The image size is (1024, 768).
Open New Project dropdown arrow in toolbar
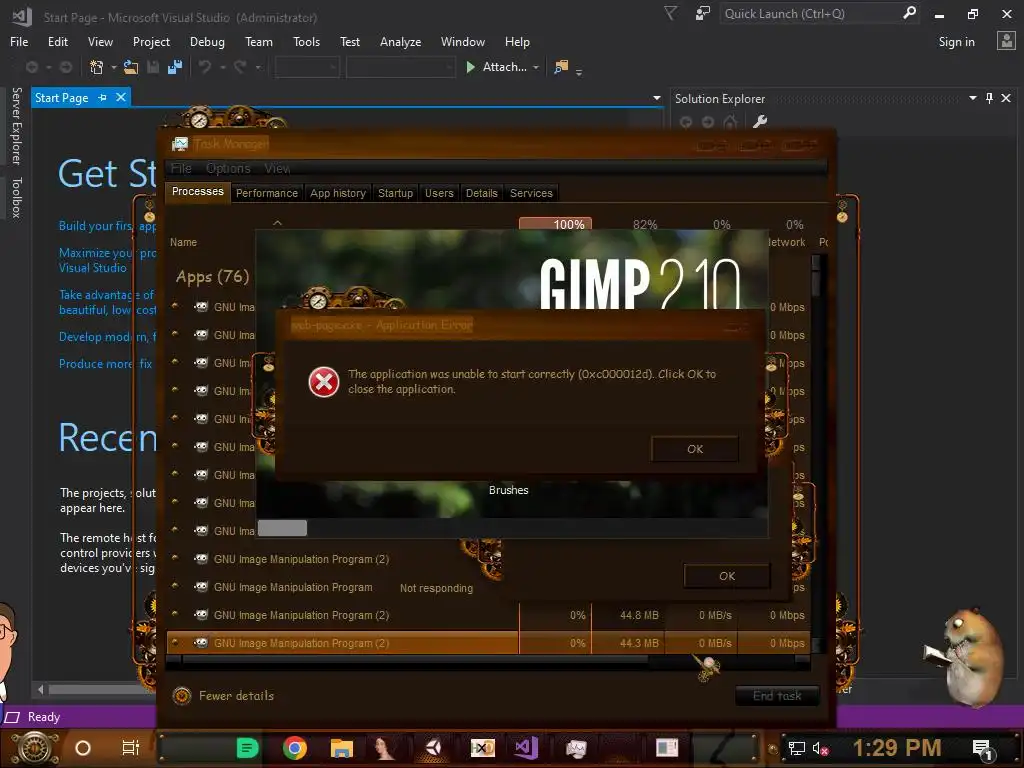click(x=114, y=67)
